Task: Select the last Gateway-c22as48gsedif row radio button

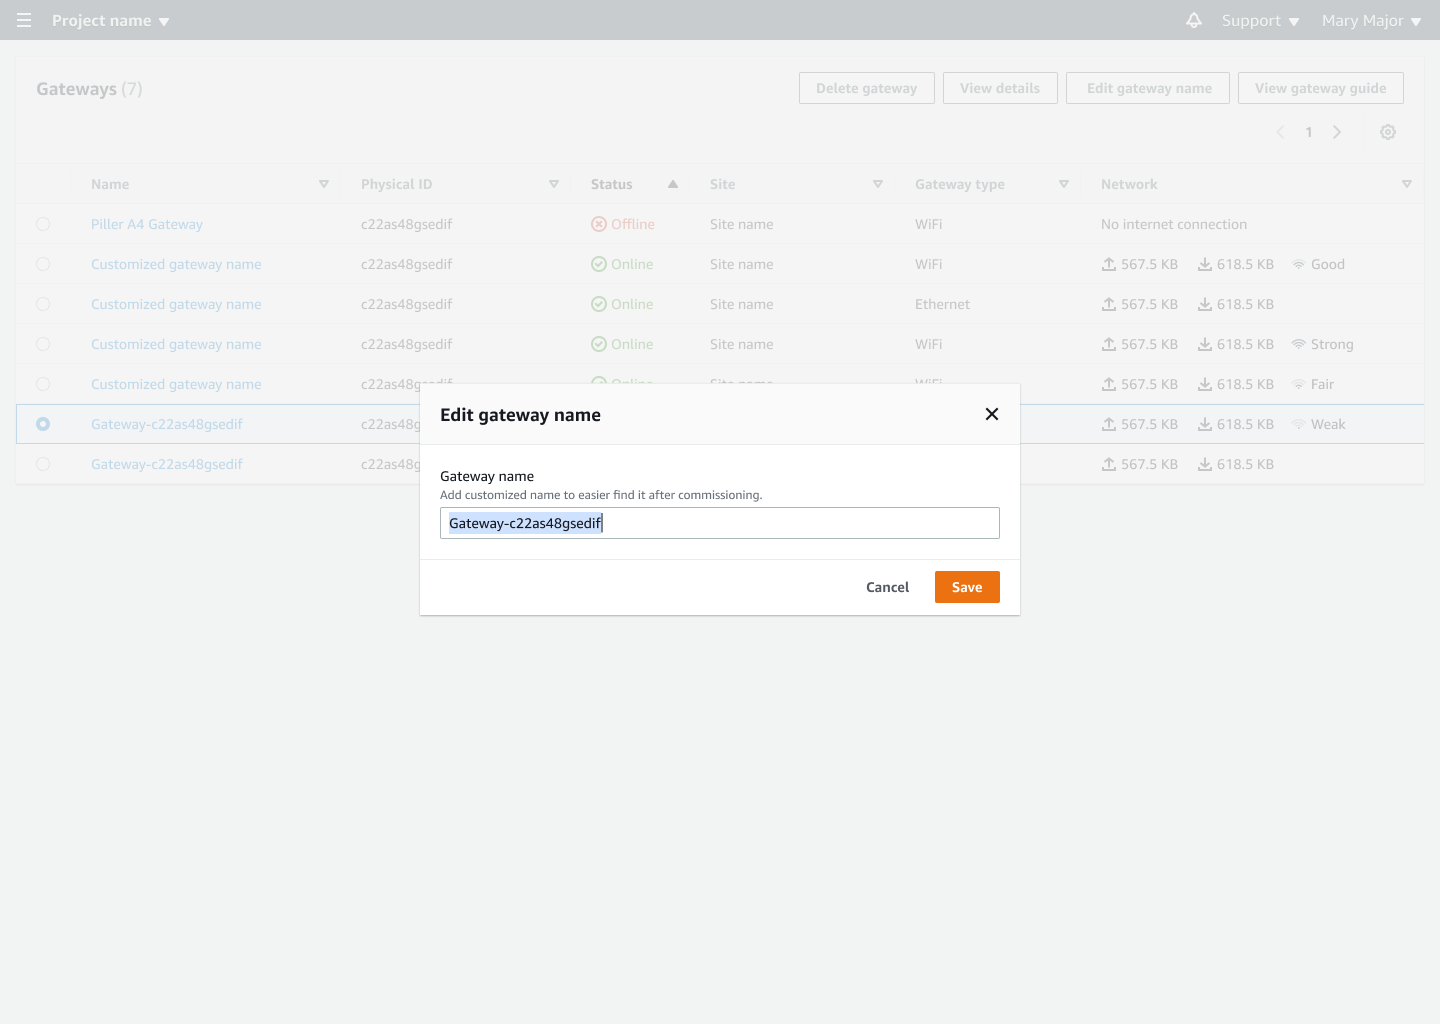Action: 43,464
